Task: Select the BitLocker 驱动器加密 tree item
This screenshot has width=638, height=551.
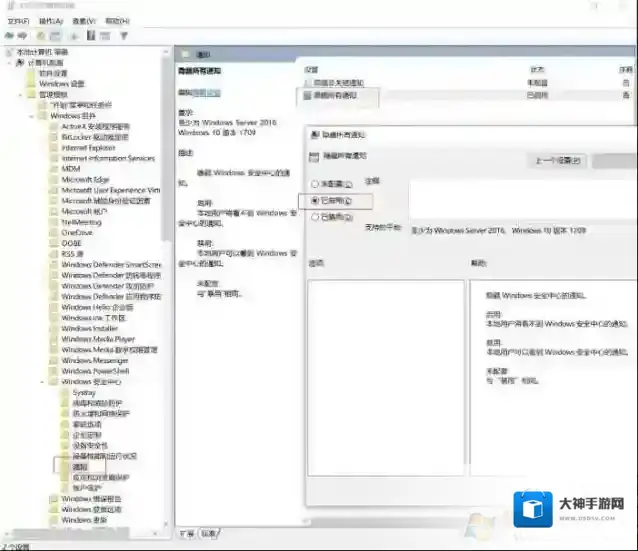Action: [95, 137]
